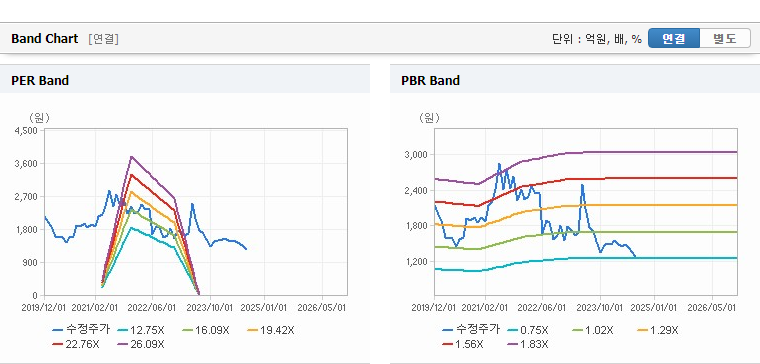Image resolution: width=760 pixels, height=364 pixels.
Task: Select the 연결 toggle button
Action: pyautogui.click(x=674, y=39)
